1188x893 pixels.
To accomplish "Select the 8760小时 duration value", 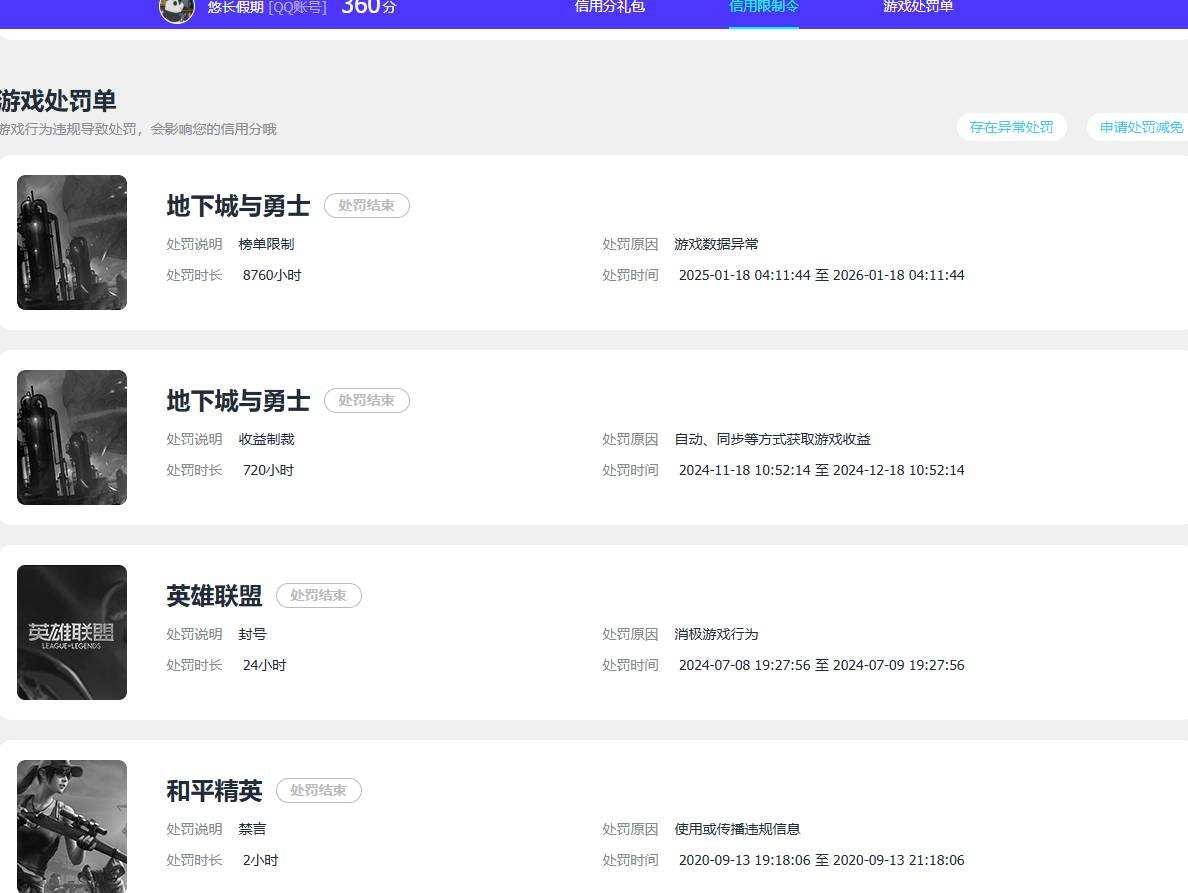I will pyautogui.click(x=272, y=275).
